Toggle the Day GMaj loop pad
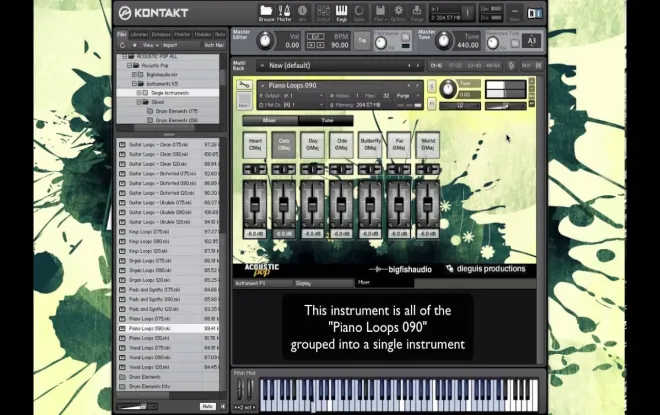 312,145
